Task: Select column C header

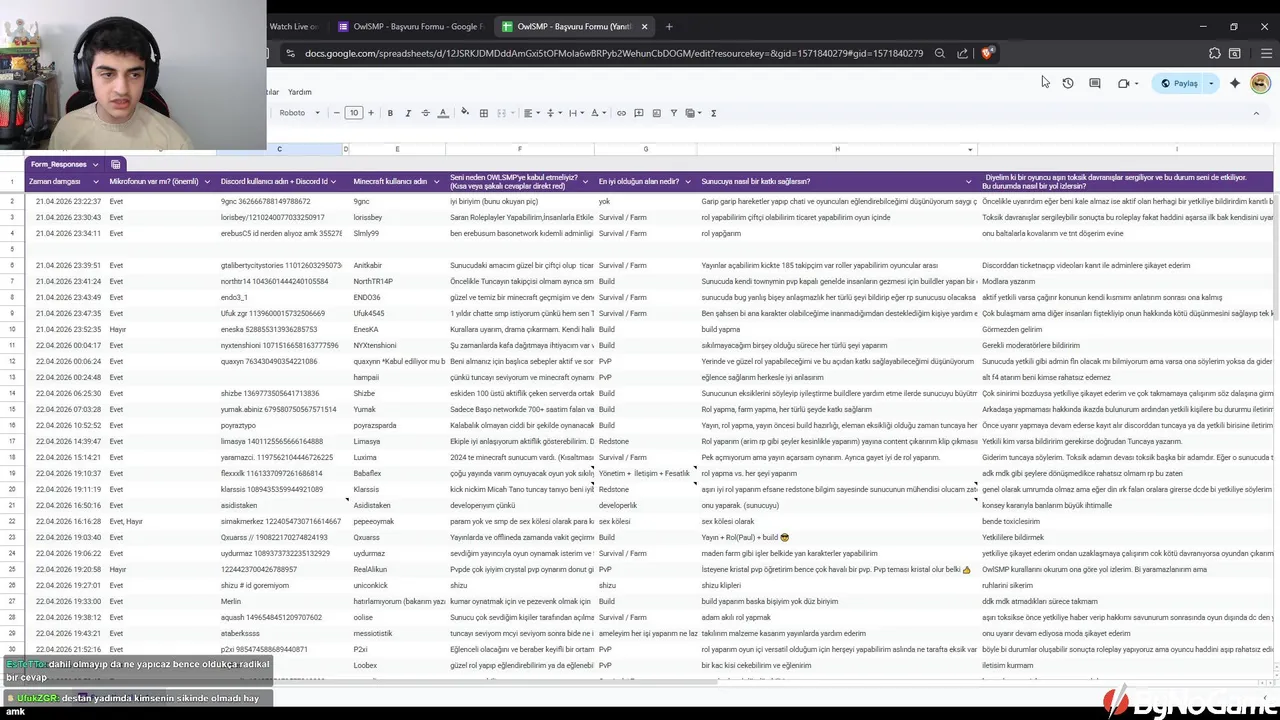Action: coord(279,149)
